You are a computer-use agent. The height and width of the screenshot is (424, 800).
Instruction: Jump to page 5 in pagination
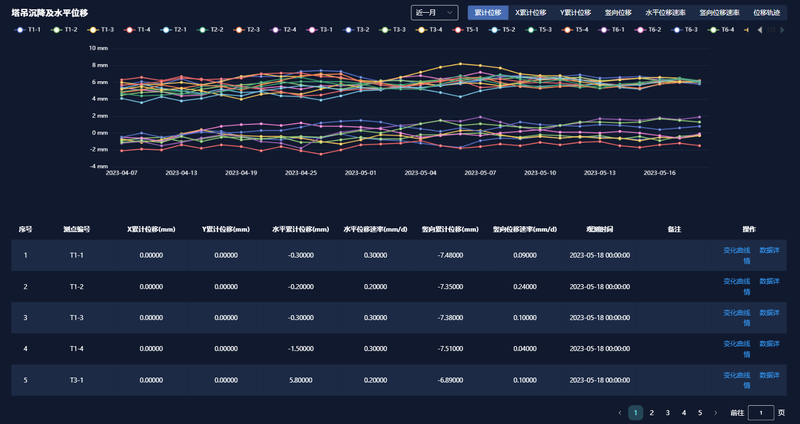(x=700, y=412)
